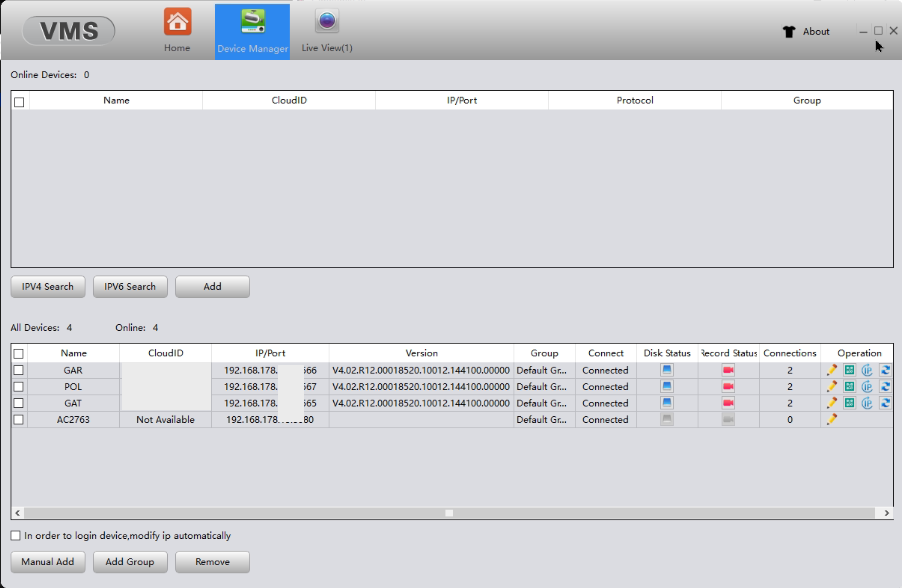Click the About shirt icon
Image resolution: width=902 pixels, height=588 pixels.
[x=788, y=31]
